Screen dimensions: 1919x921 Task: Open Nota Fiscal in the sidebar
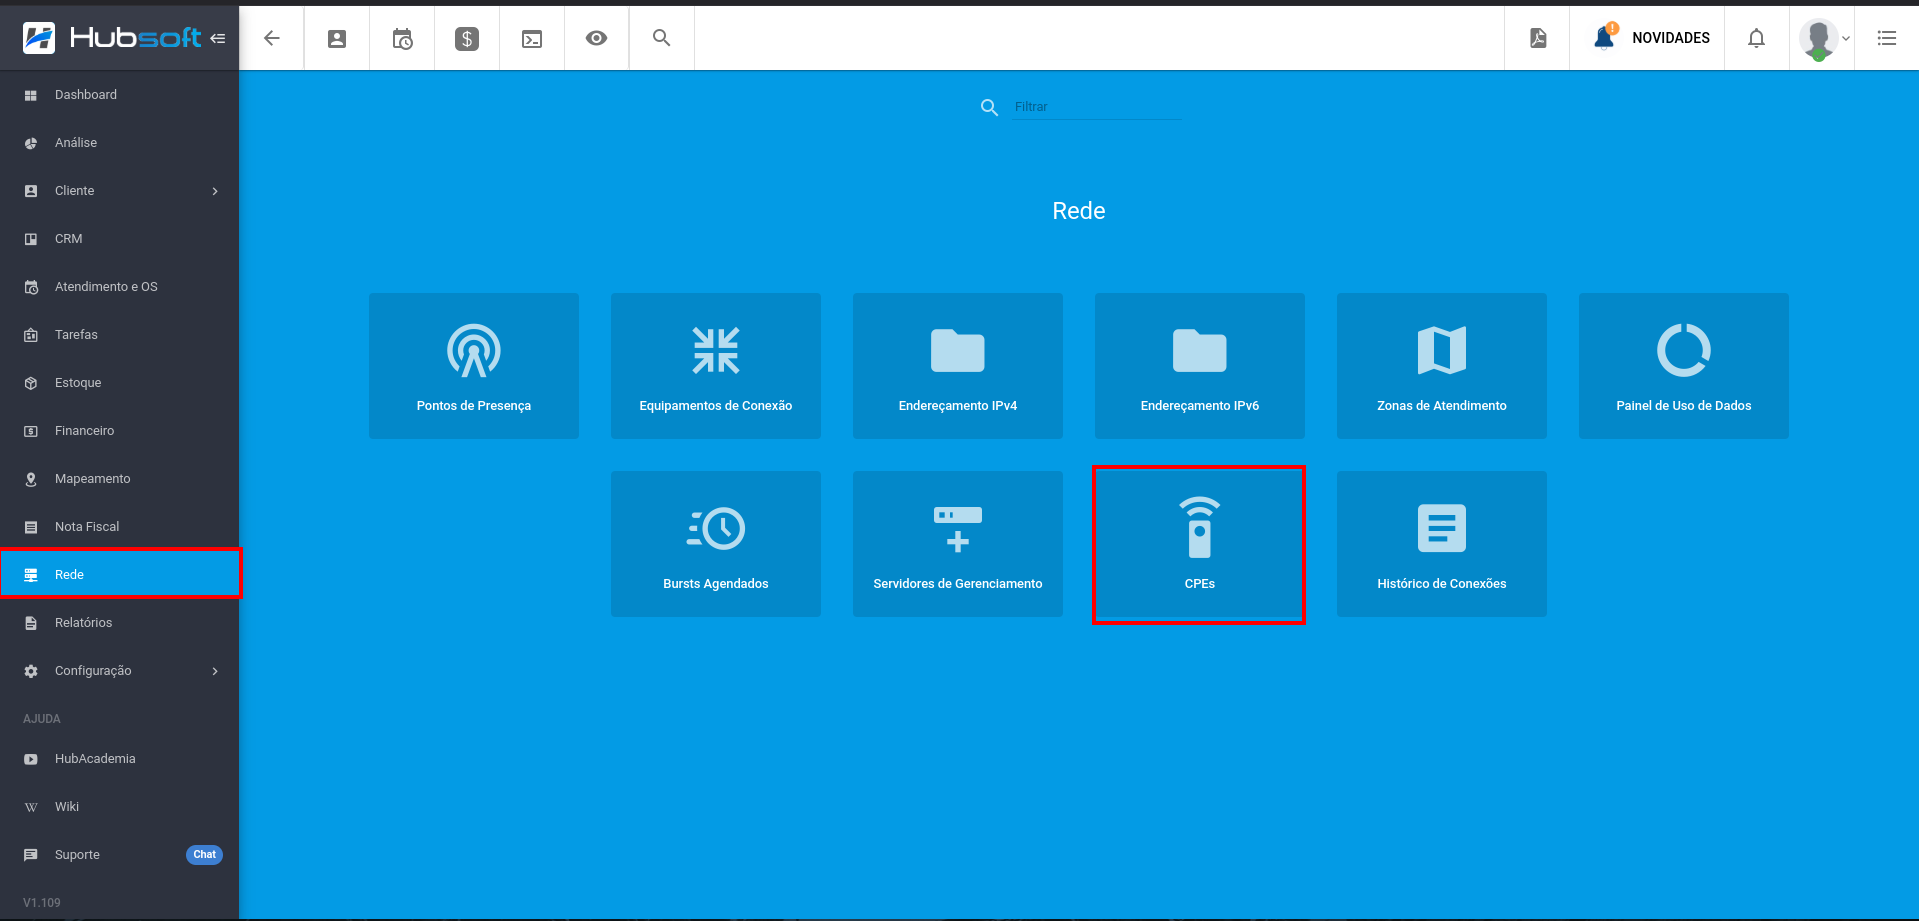pyautogui.click(x=120, y=527)
